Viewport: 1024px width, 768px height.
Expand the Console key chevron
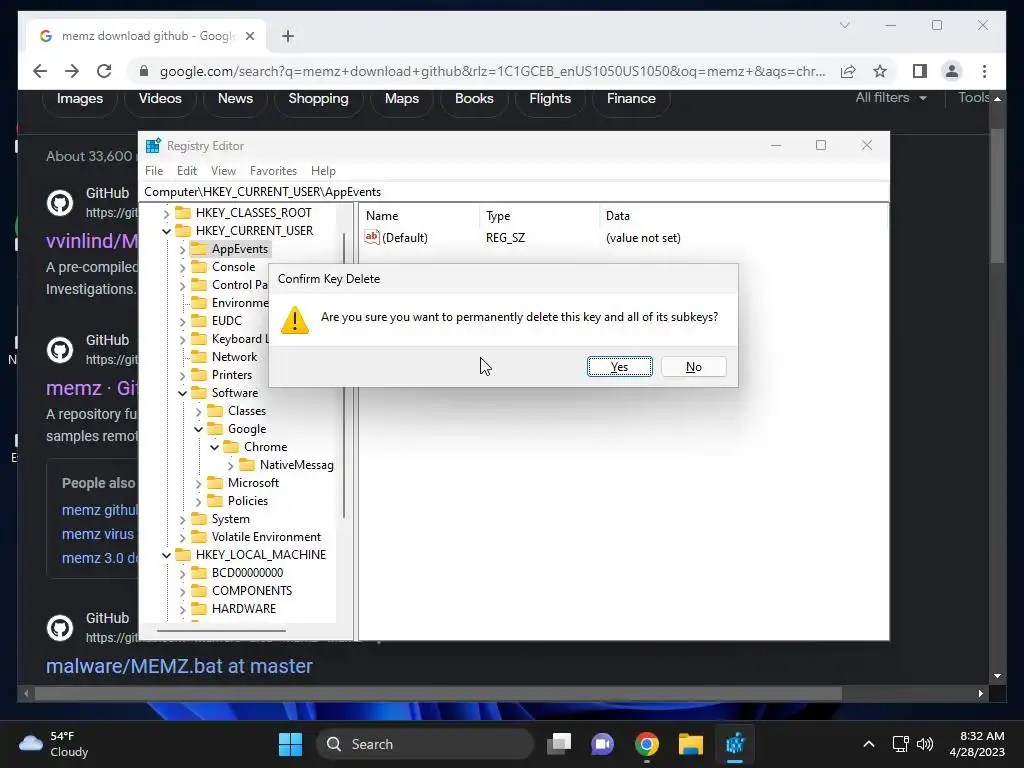tap(183, 267)
